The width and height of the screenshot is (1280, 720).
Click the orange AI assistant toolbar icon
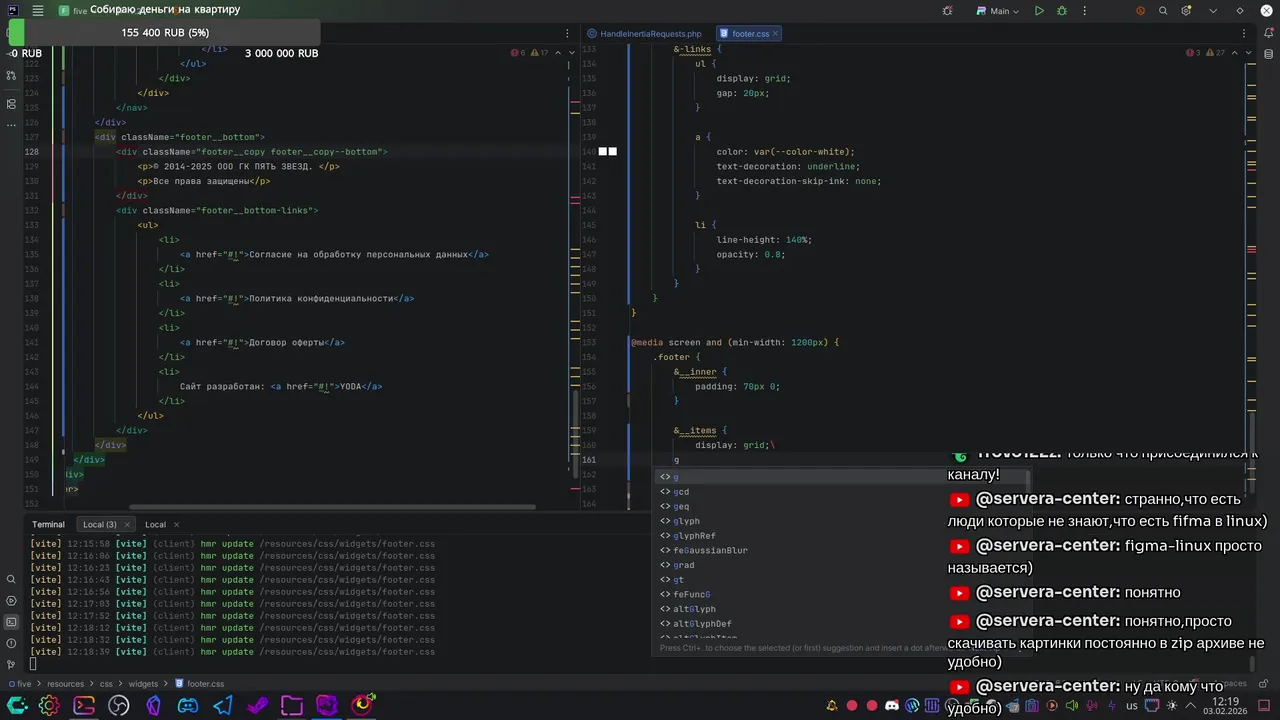tap(1140, 11)
